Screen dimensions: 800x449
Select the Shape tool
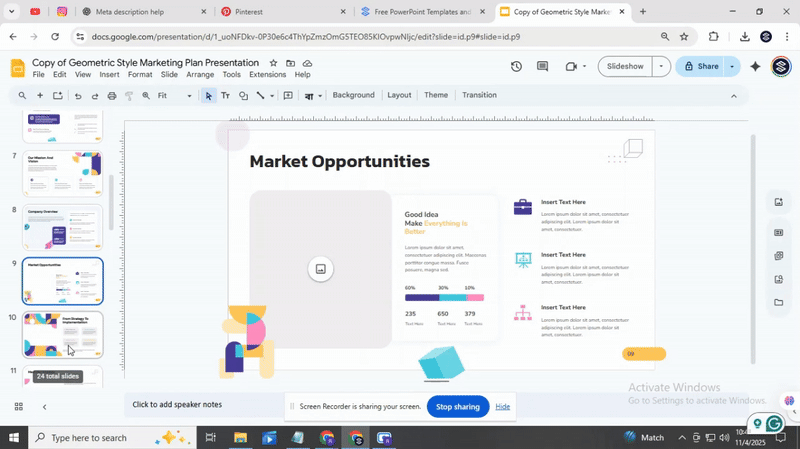[x=243, y=96]
